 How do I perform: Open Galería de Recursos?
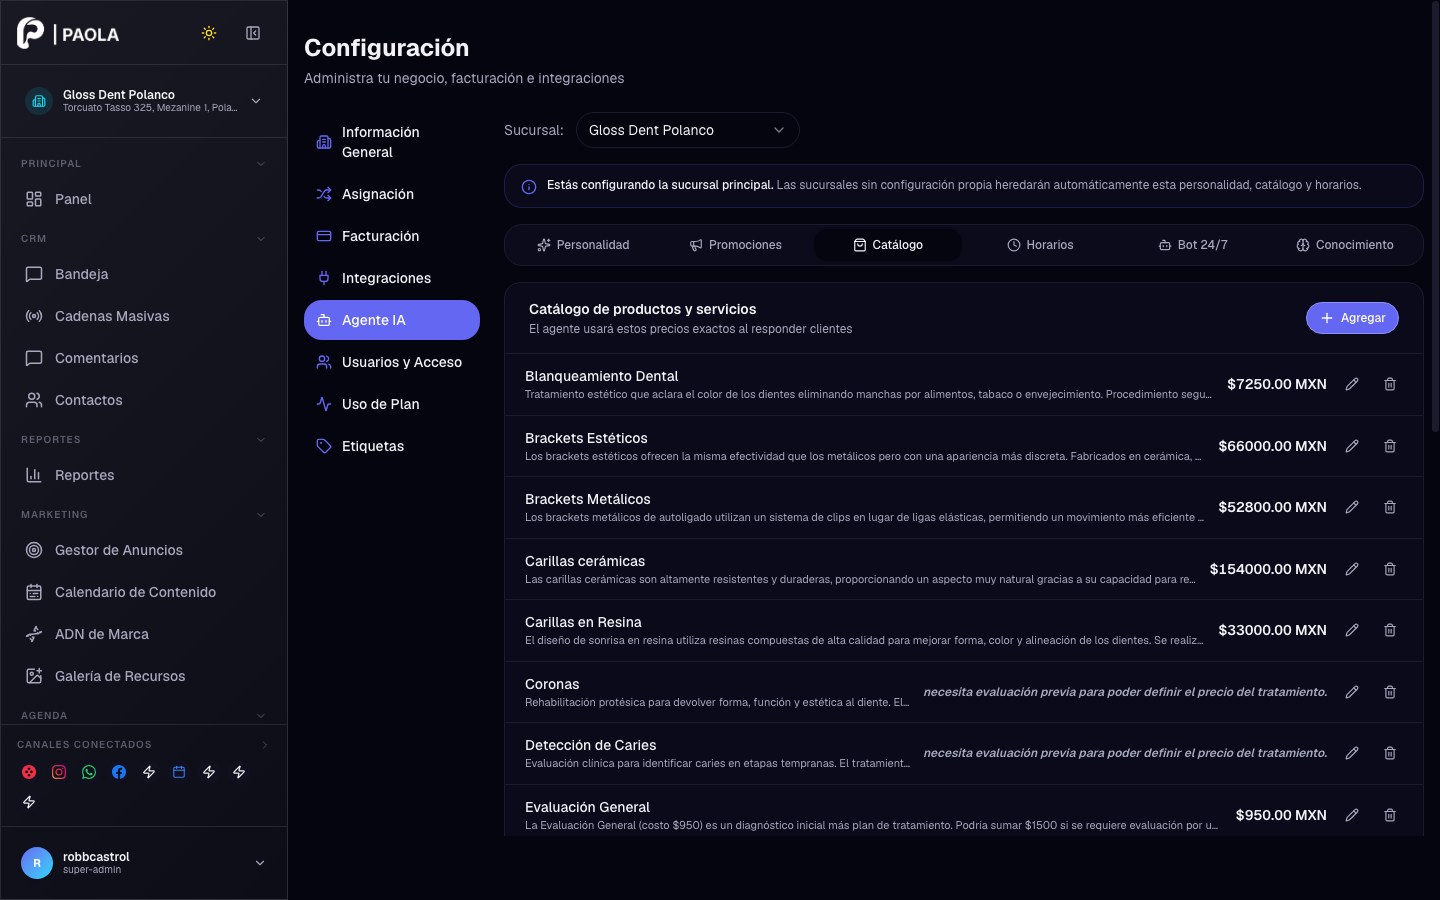click(x=144, y=676)
